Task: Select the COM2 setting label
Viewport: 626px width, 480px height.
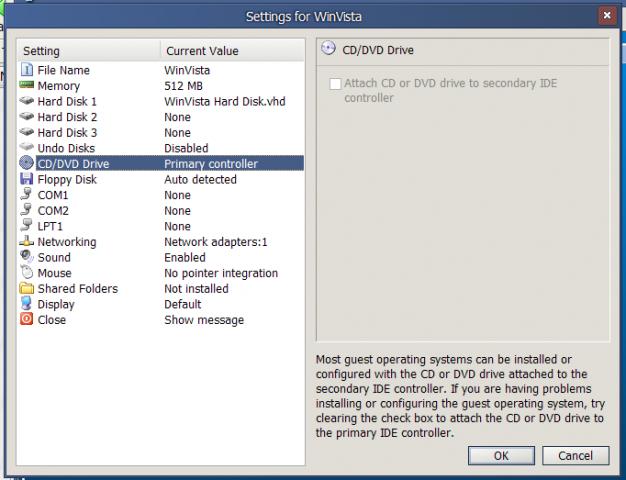Action: point(53,210)
